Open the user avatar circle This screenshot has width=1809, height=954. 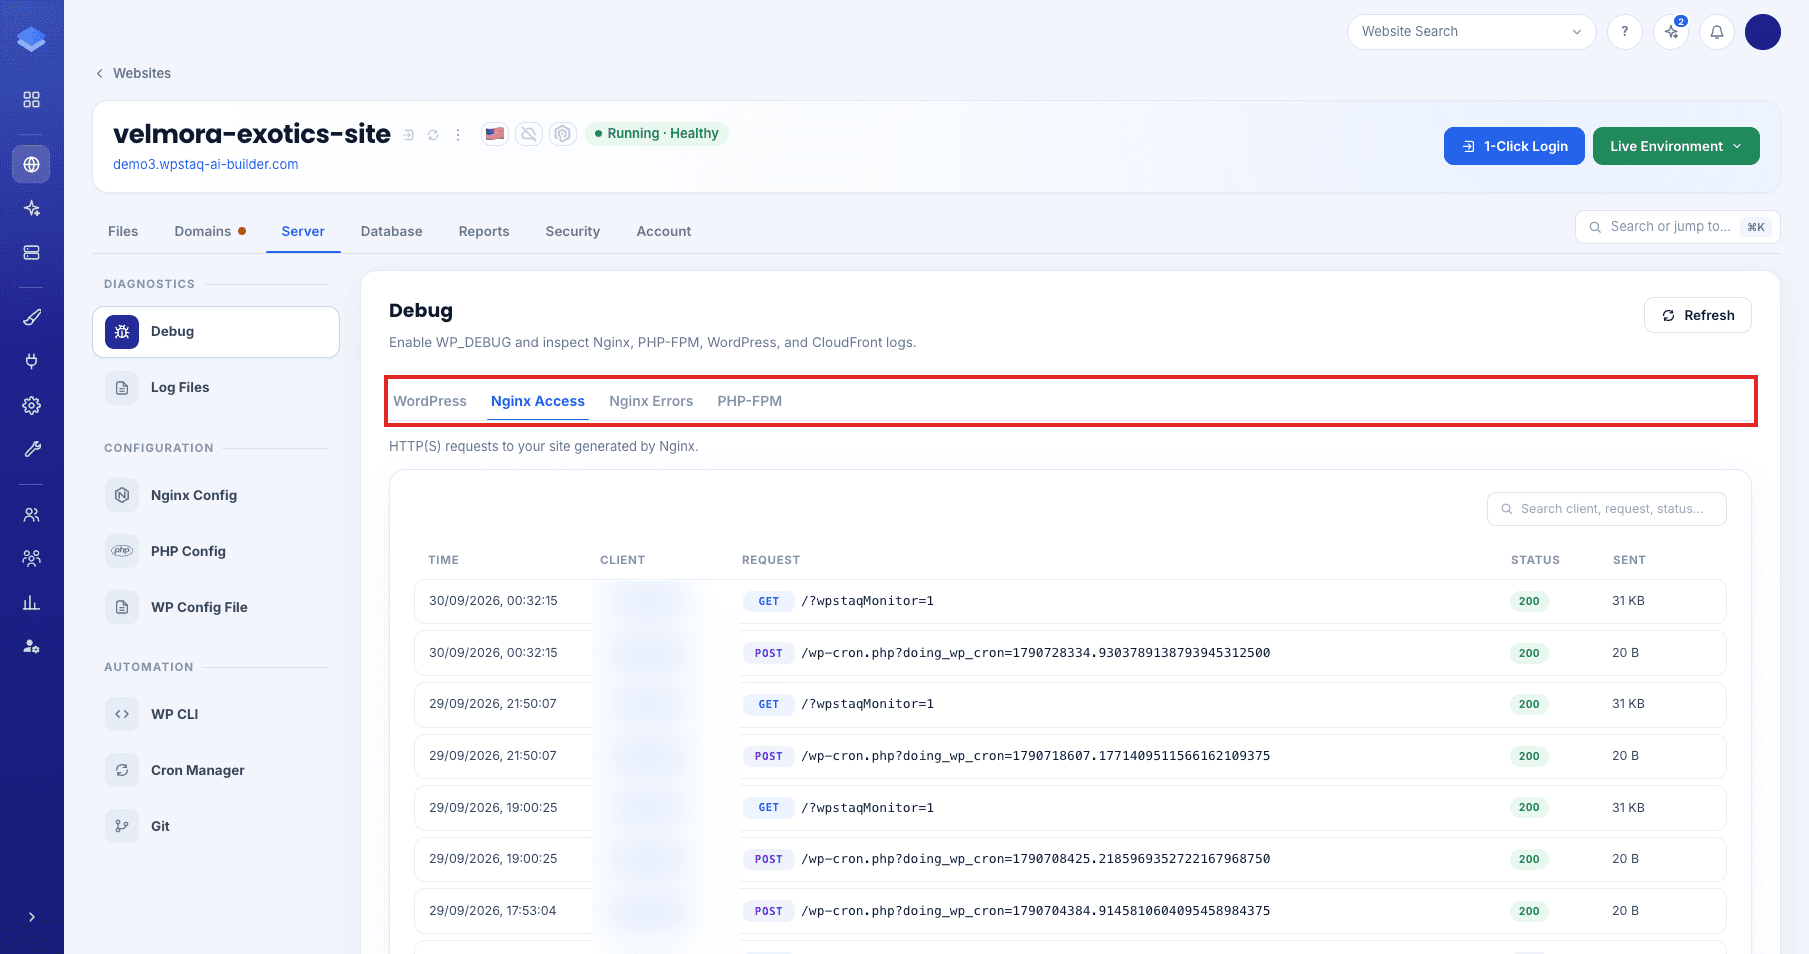(1763, 32)
